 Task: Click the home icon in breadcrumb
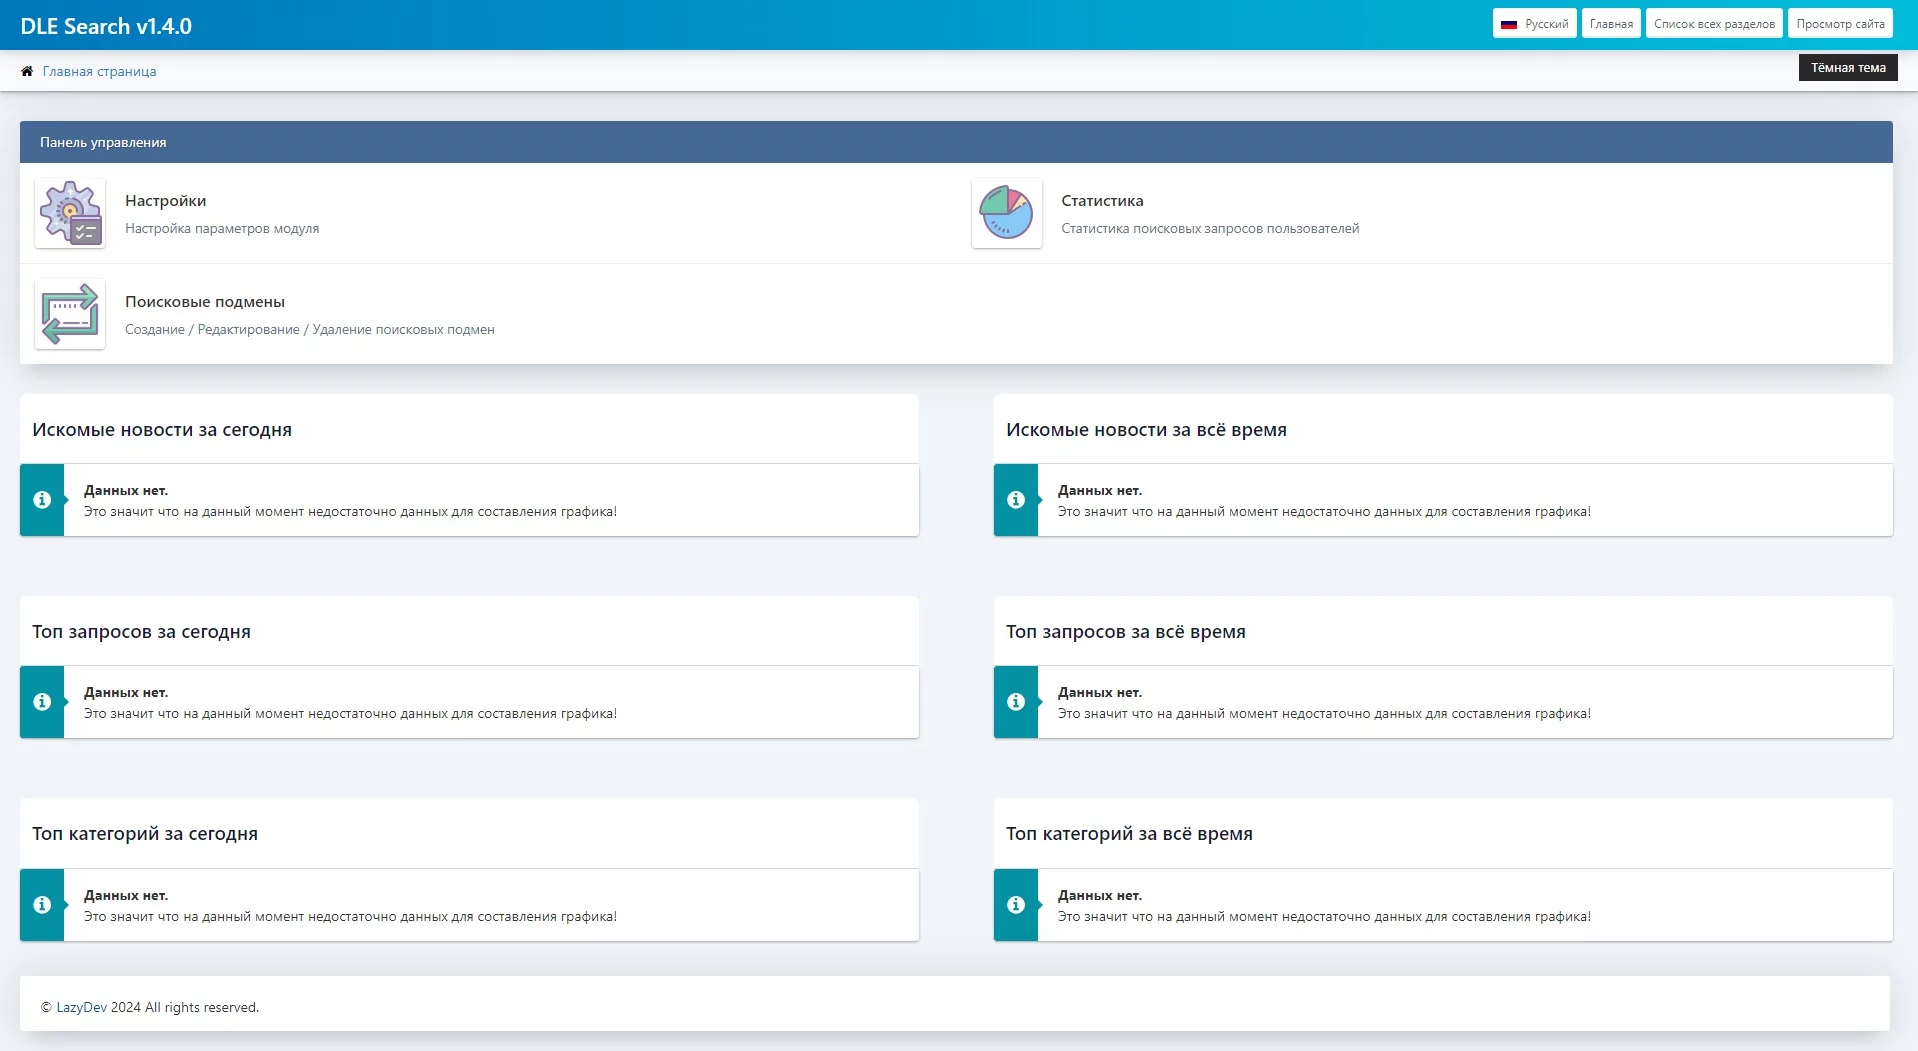point(27,71)
